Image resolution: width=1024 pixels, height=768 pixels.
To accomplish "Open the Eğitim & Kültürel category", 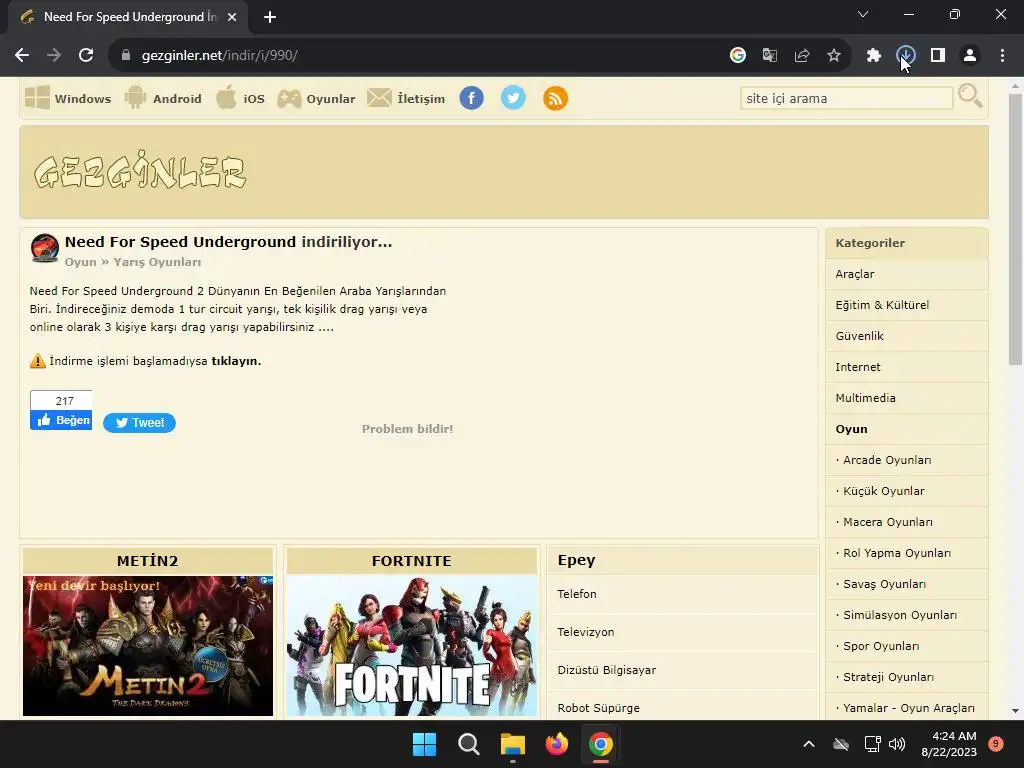I will click(x=906, y=305).
